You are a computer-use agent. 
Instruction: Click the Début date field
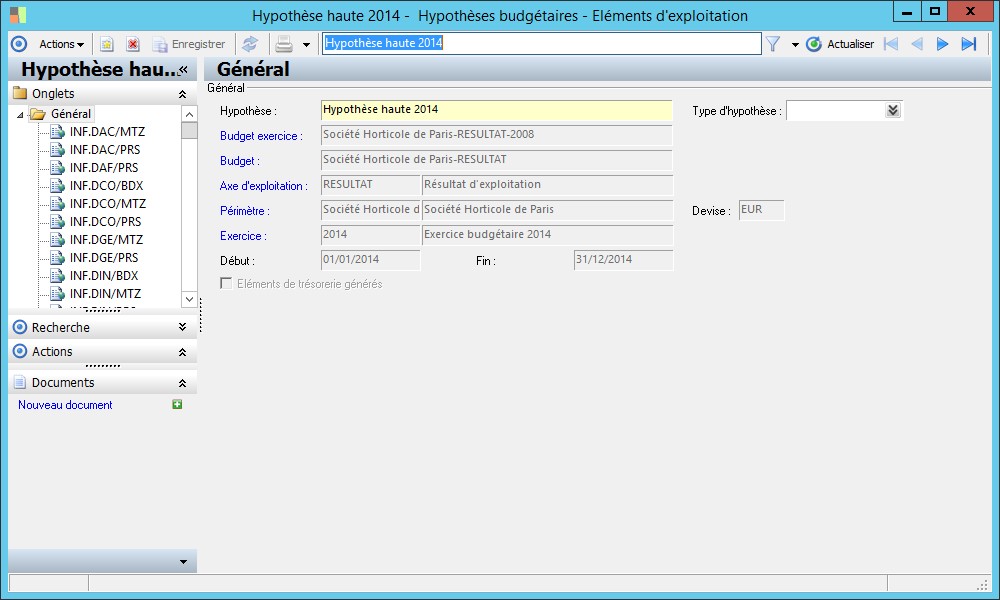[371, 260]
